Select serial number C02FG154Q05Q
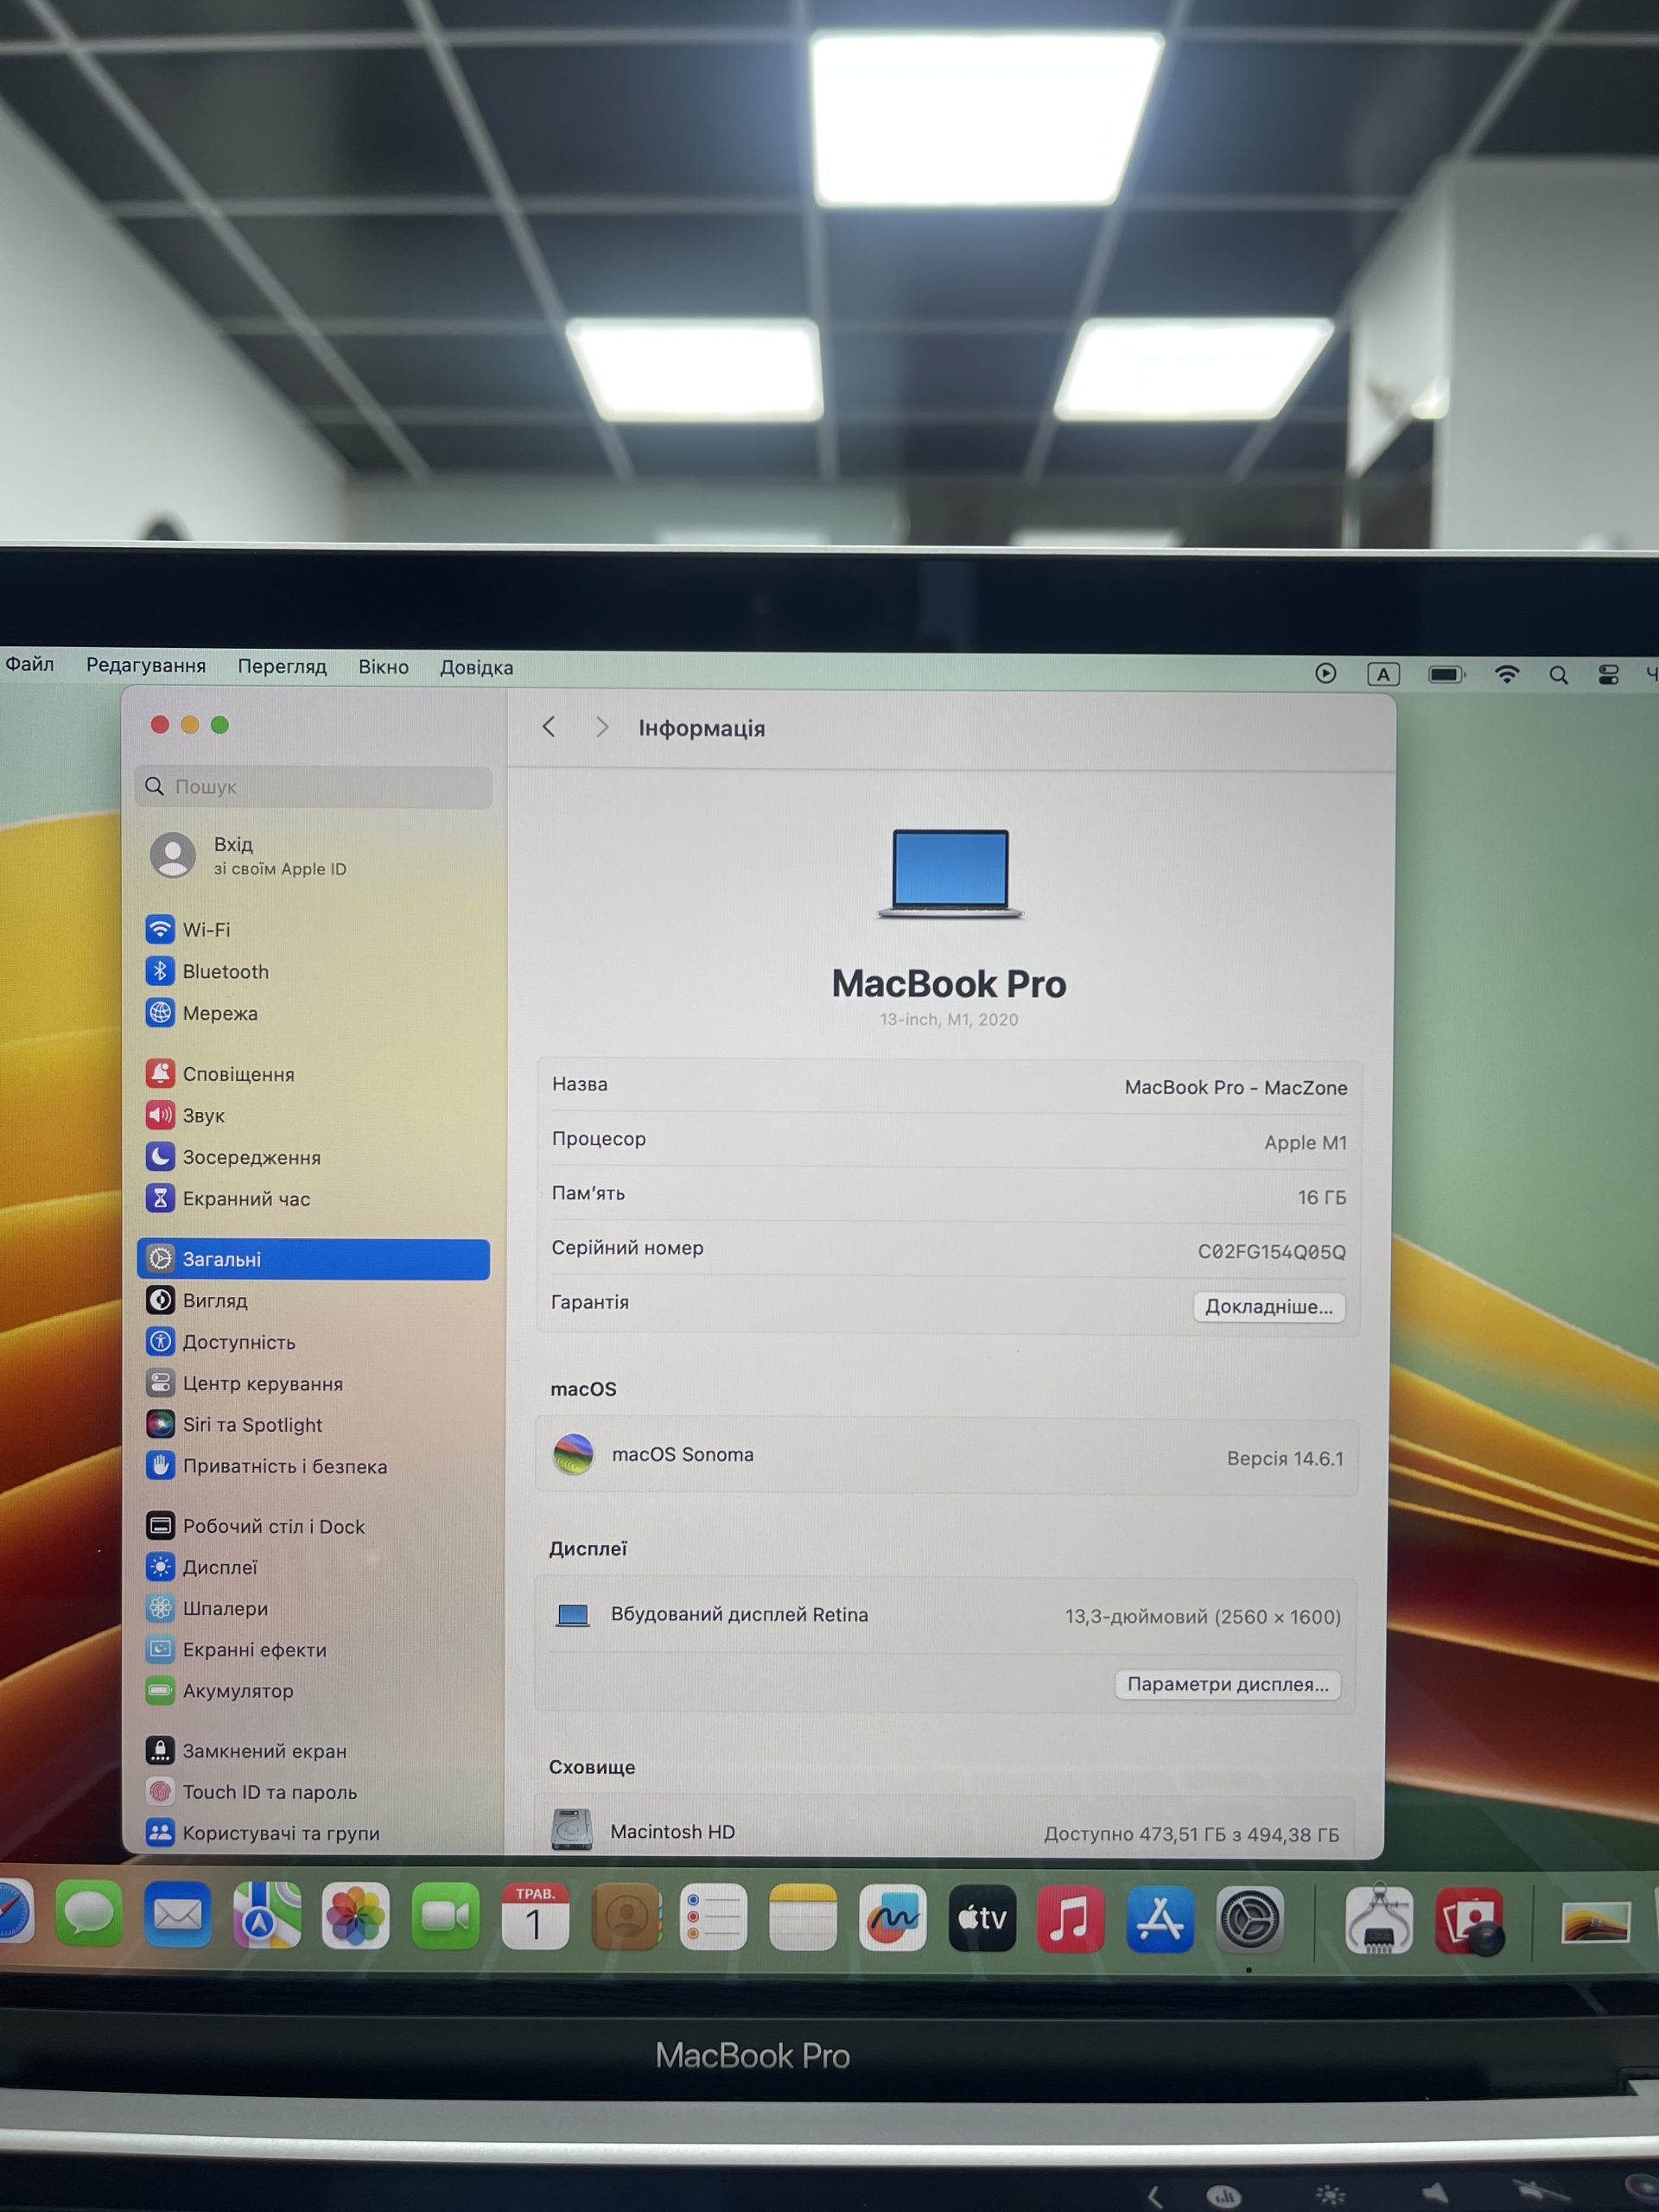 (x=1272, y=1252)
